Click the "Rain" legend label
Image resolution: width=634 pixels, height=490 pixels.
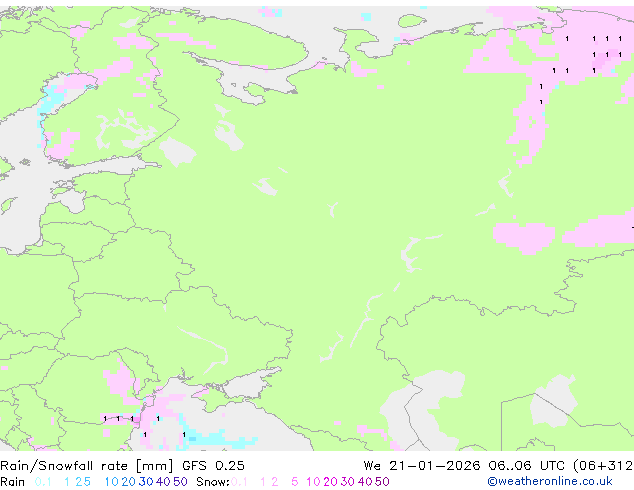coord(13,482)
